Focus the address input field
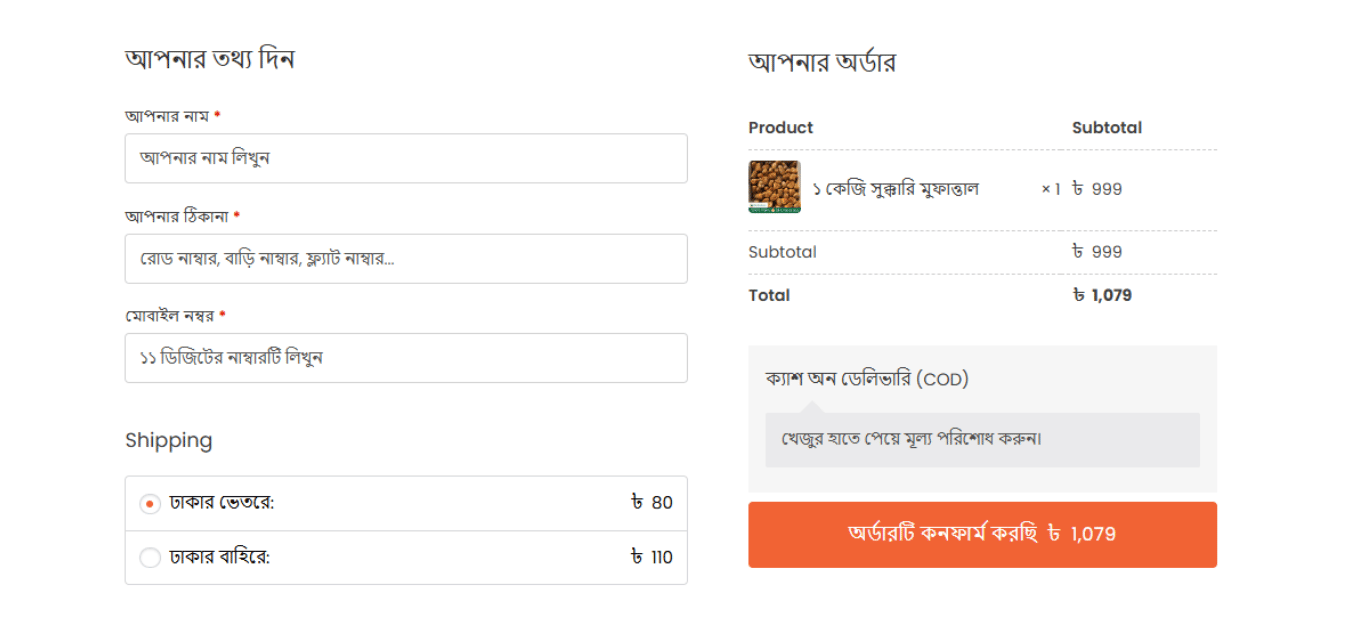 click(405, 258)
